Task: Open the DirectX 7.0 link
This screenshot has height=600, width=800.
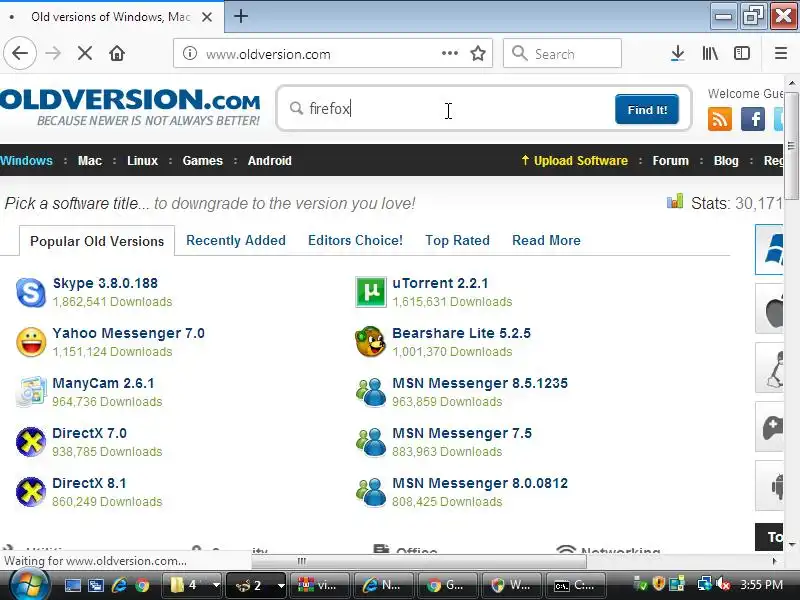Action: click(x=89, y=433)
